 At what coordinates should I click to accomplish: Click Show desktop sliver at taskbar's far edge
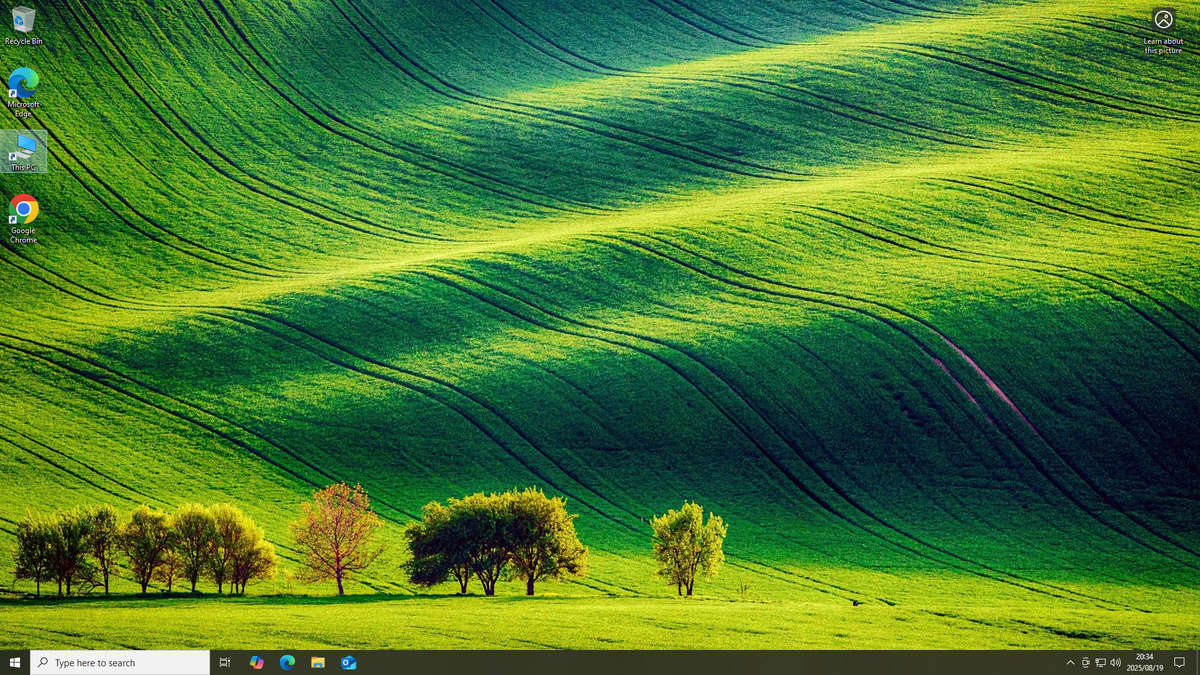[1198, 662]
